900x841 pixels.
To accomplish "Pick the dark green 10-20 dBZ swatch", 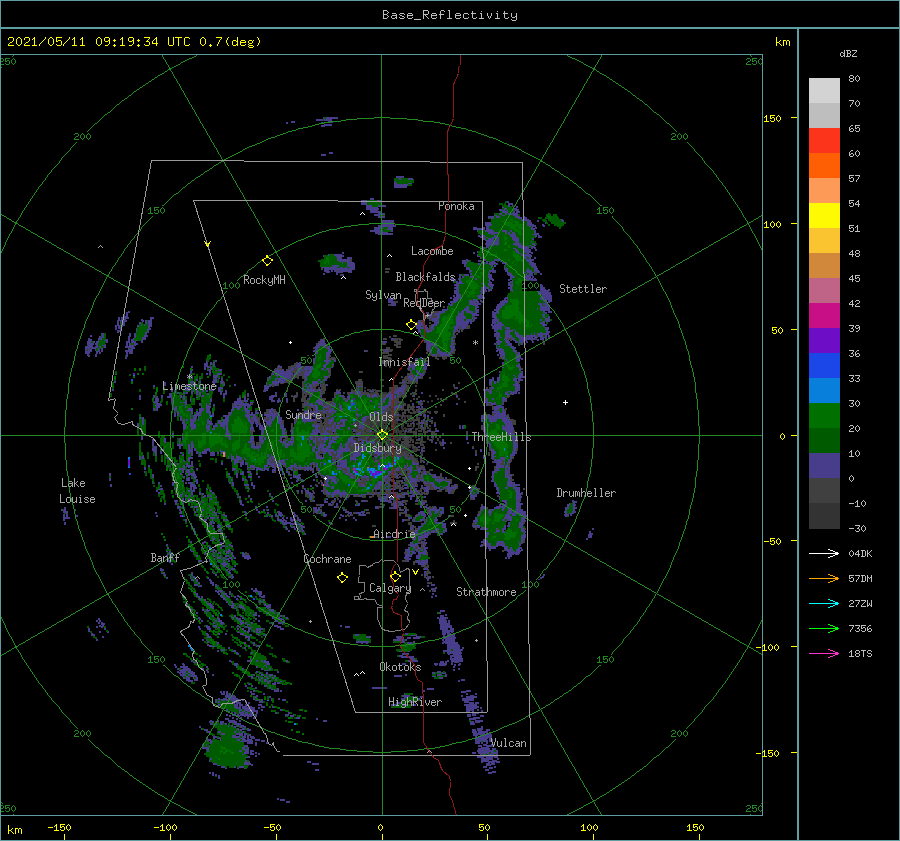I will coord(824,440).
